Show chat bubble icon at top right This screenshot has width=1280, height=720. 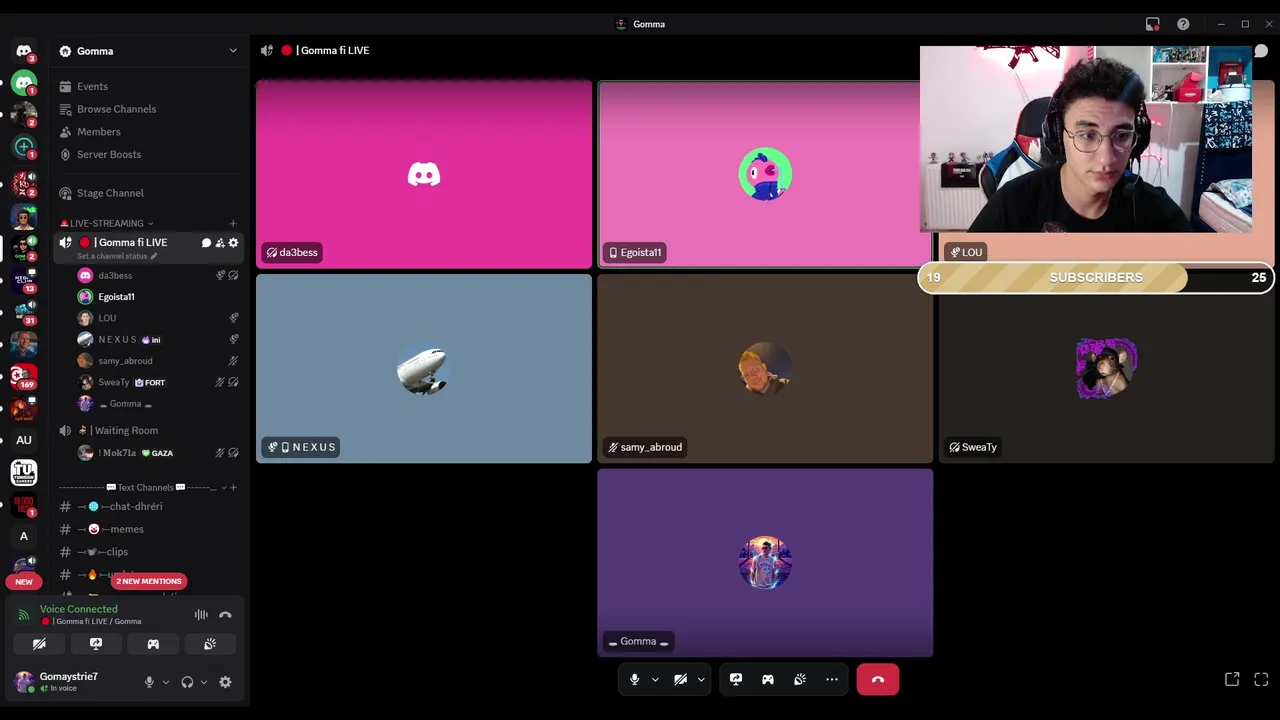point(1261,51)
